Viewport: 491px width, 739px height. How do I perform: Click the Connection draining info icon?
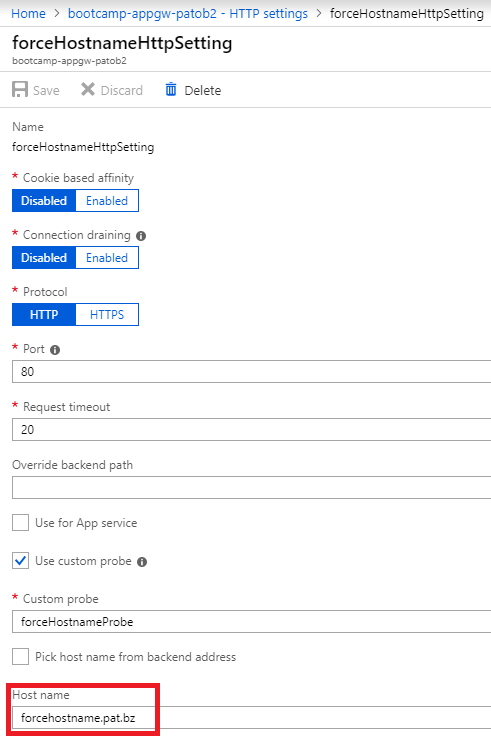[x=141, y=236]
